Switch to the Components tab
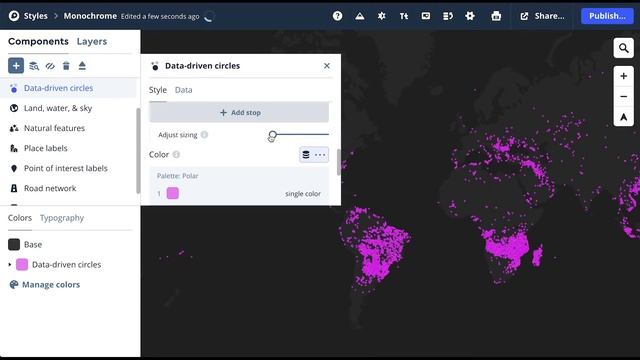 (x=38, y=41)
